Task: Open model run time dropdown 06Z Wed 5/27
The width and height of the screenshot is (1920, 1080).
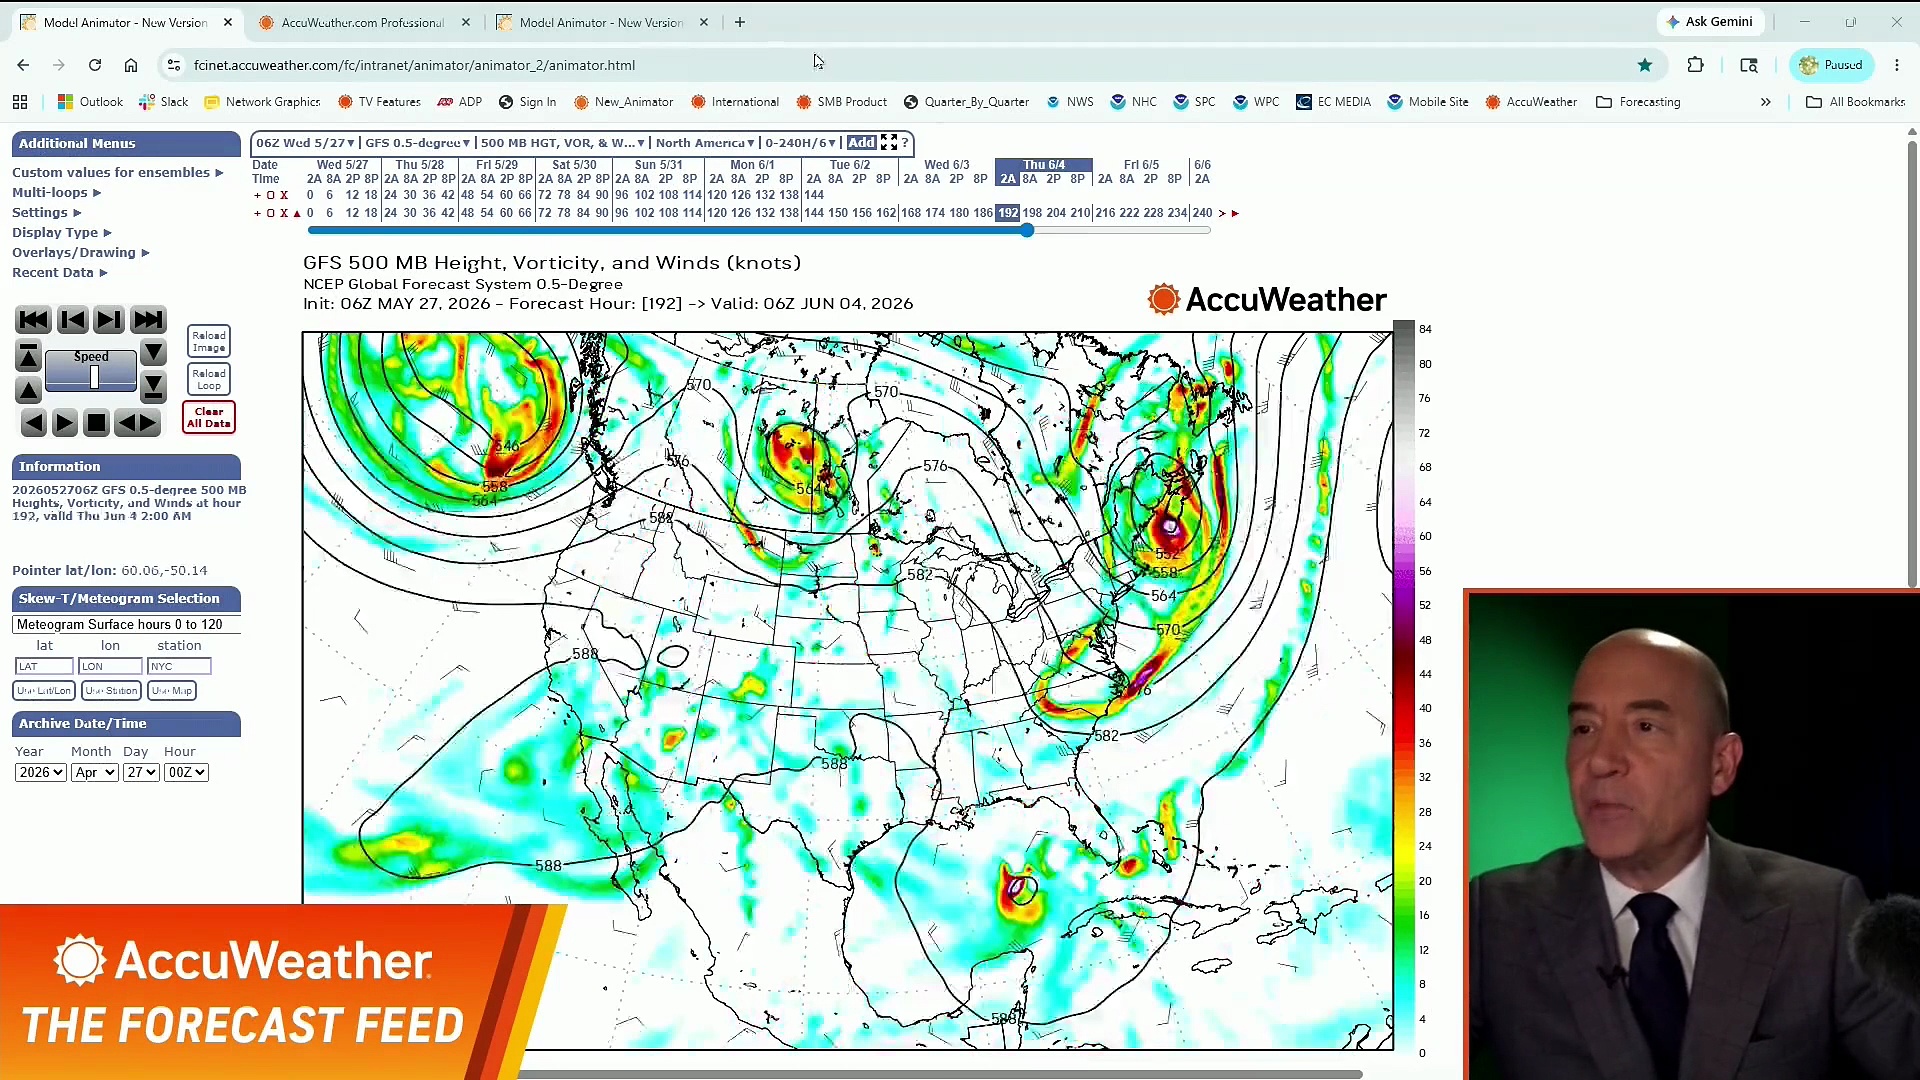Action: click(x=305, y=143)
